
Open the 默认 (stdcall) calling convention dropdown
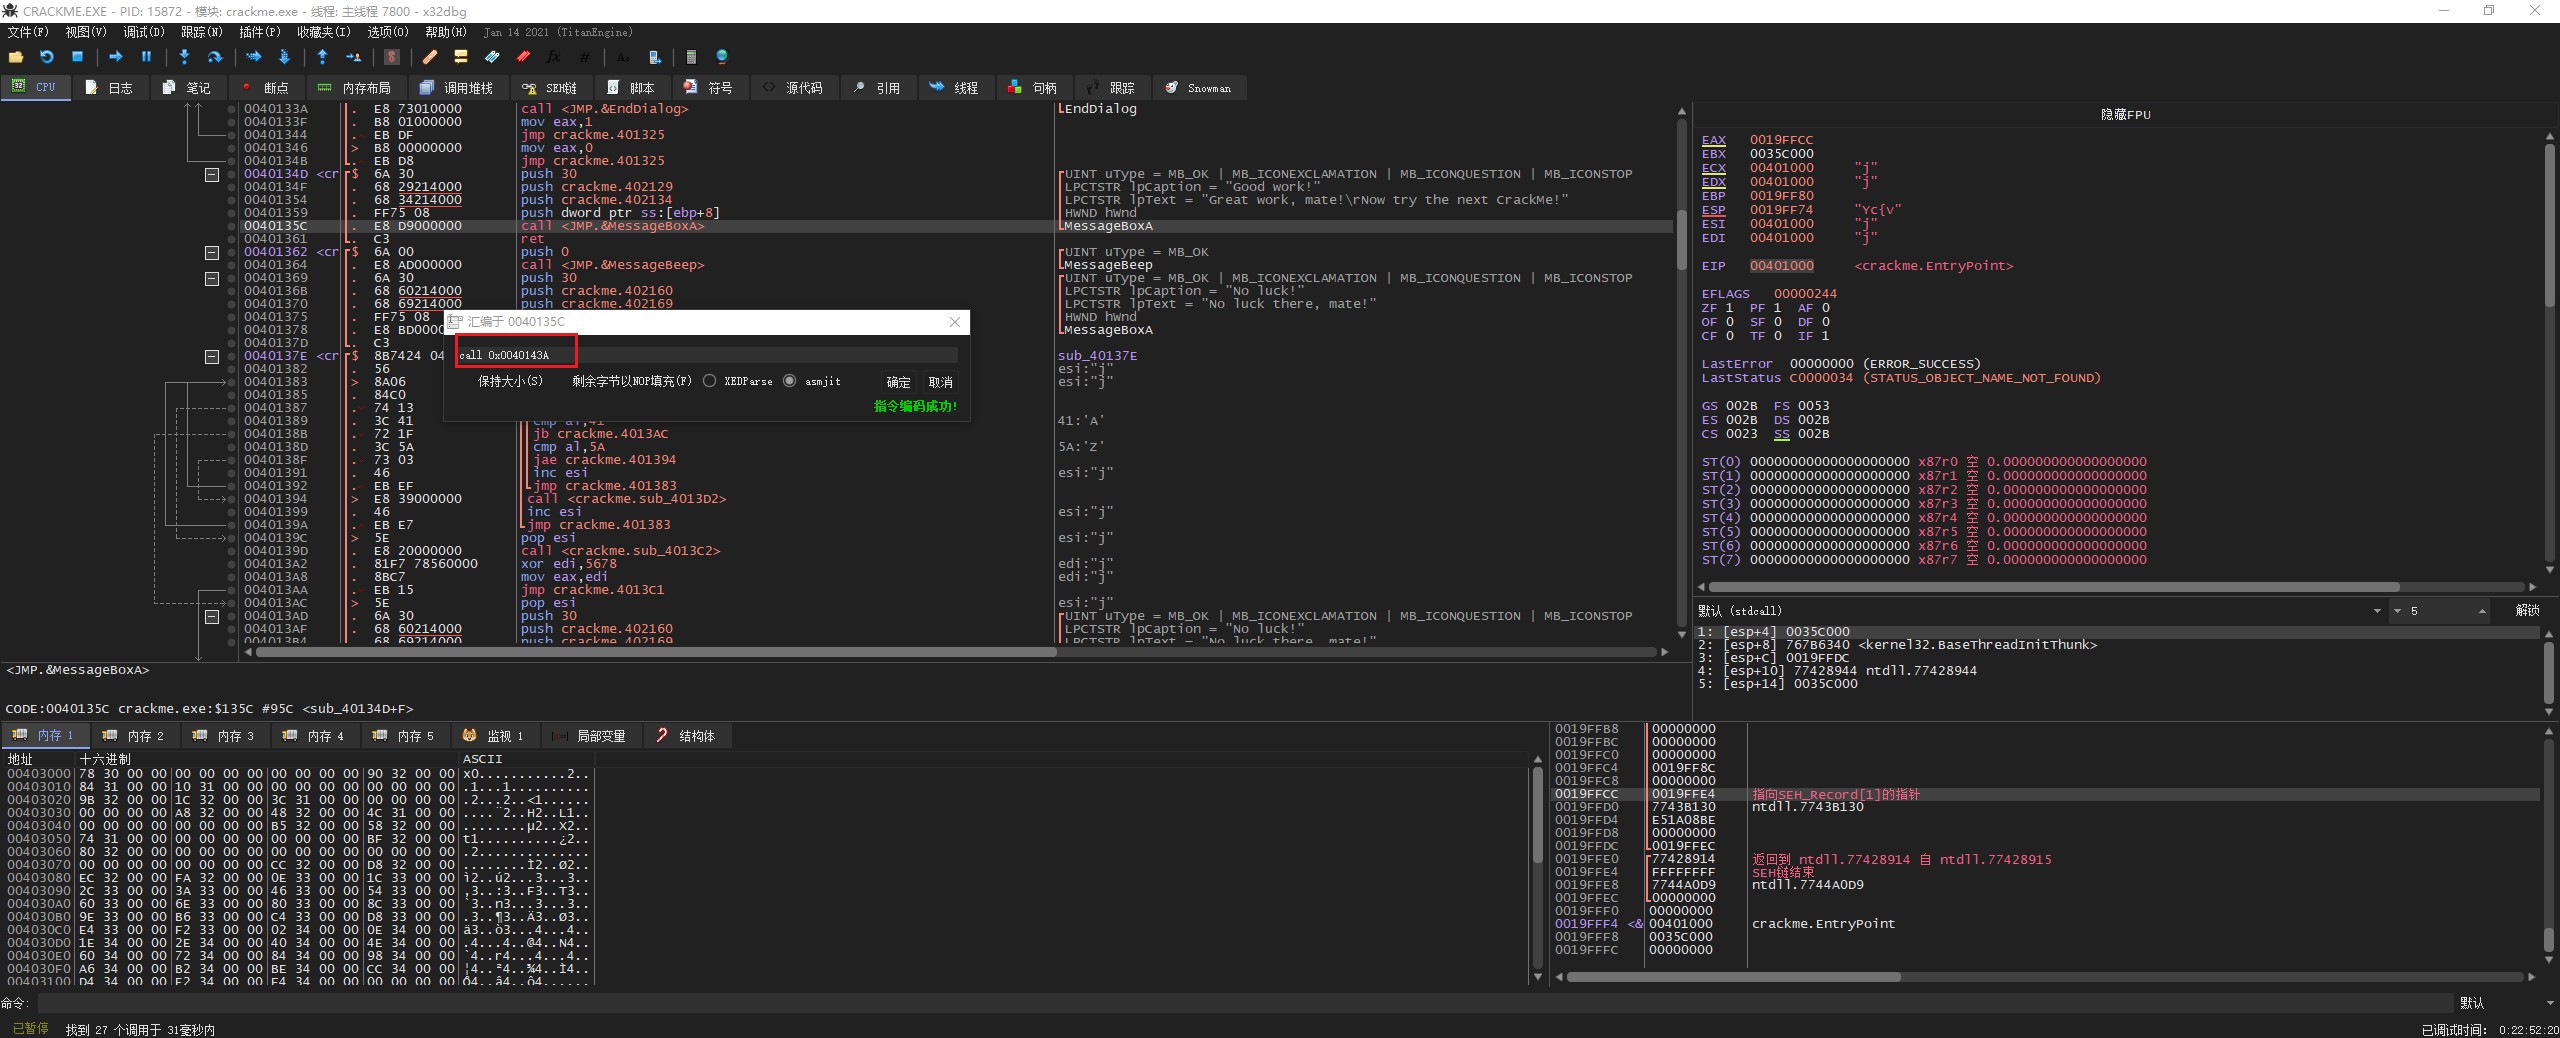pyautogui.click(x=2376, y=611)
